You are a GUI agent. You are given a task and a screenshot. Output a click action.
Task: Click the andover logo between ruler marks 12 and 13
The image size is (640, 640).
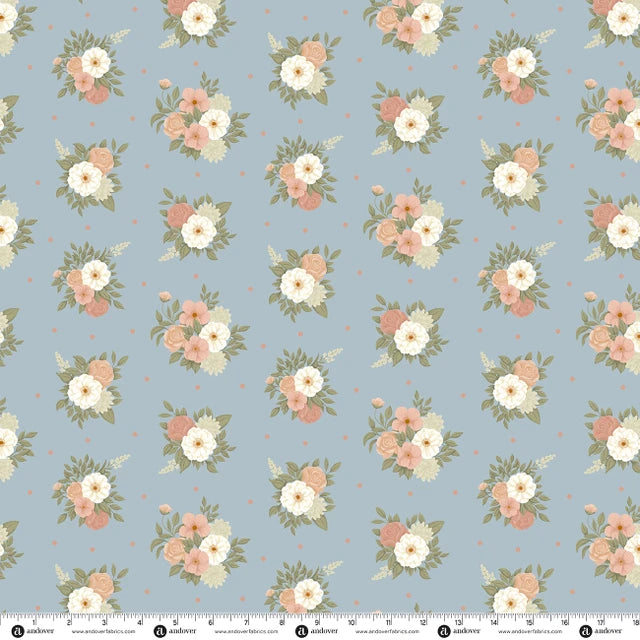444,631
